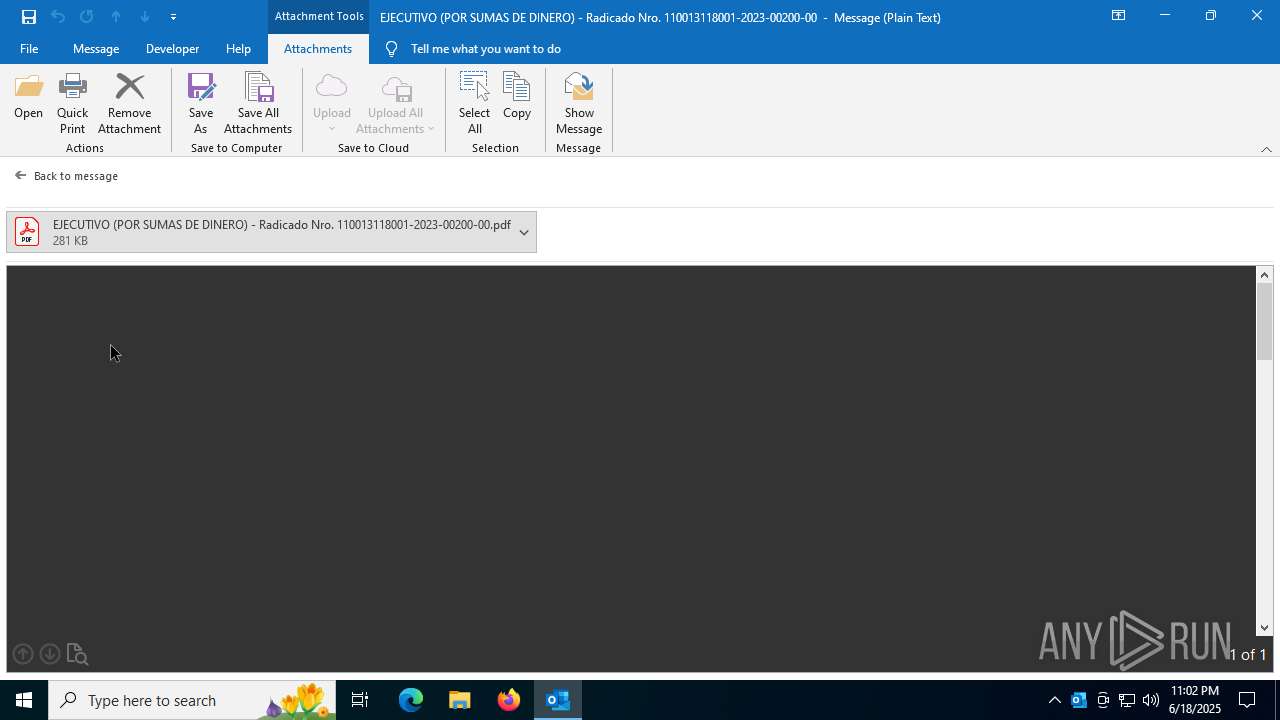Click the Save icon in title bar
This screenshot has height=720, width=1280.
pyautogui.click(x=29, y=17)
